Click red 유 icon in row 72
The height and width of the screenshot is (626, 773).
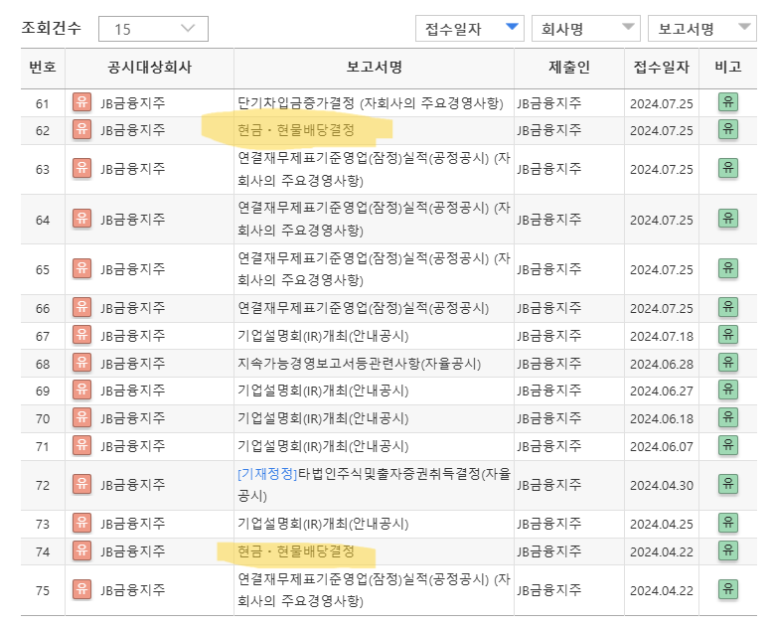pyautogui.click(x=82, y=485)
